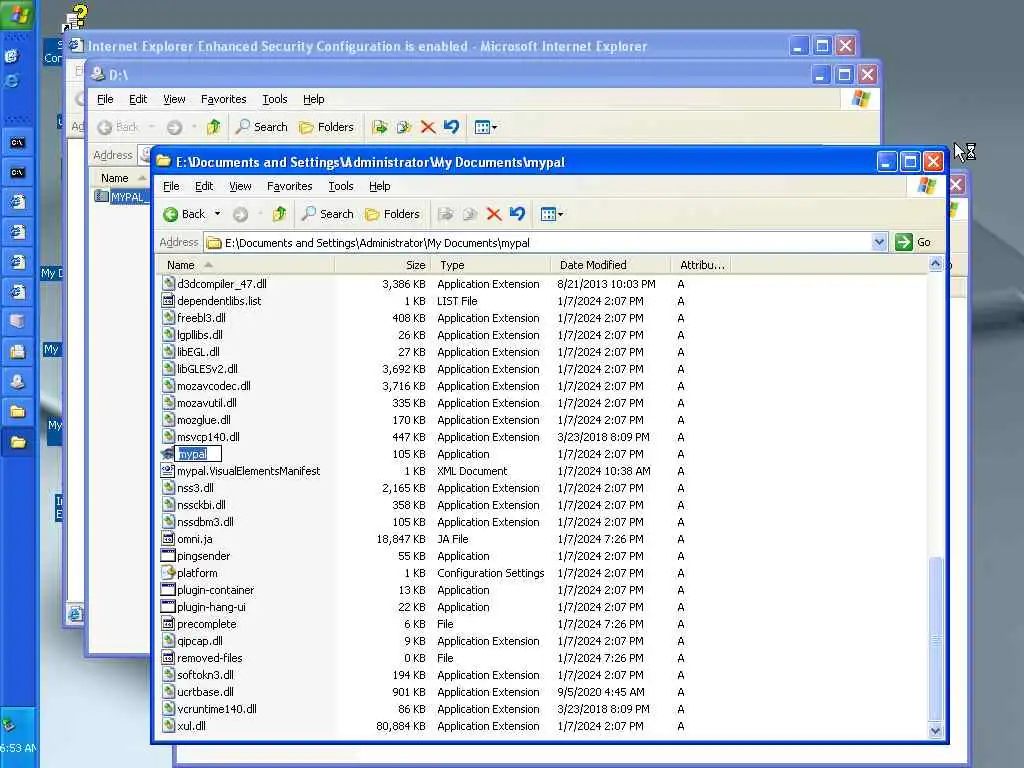Click the Windows Start button

click(18, 14)
